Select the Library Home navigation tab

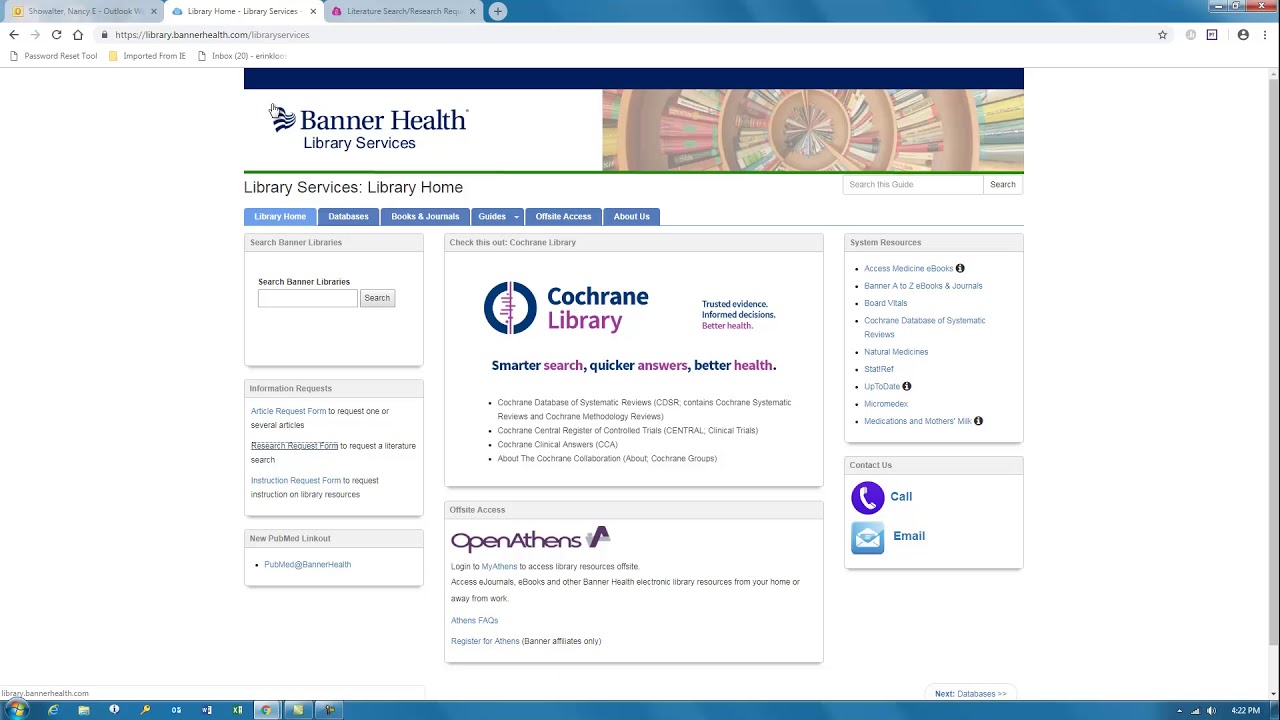pos(280,217)
